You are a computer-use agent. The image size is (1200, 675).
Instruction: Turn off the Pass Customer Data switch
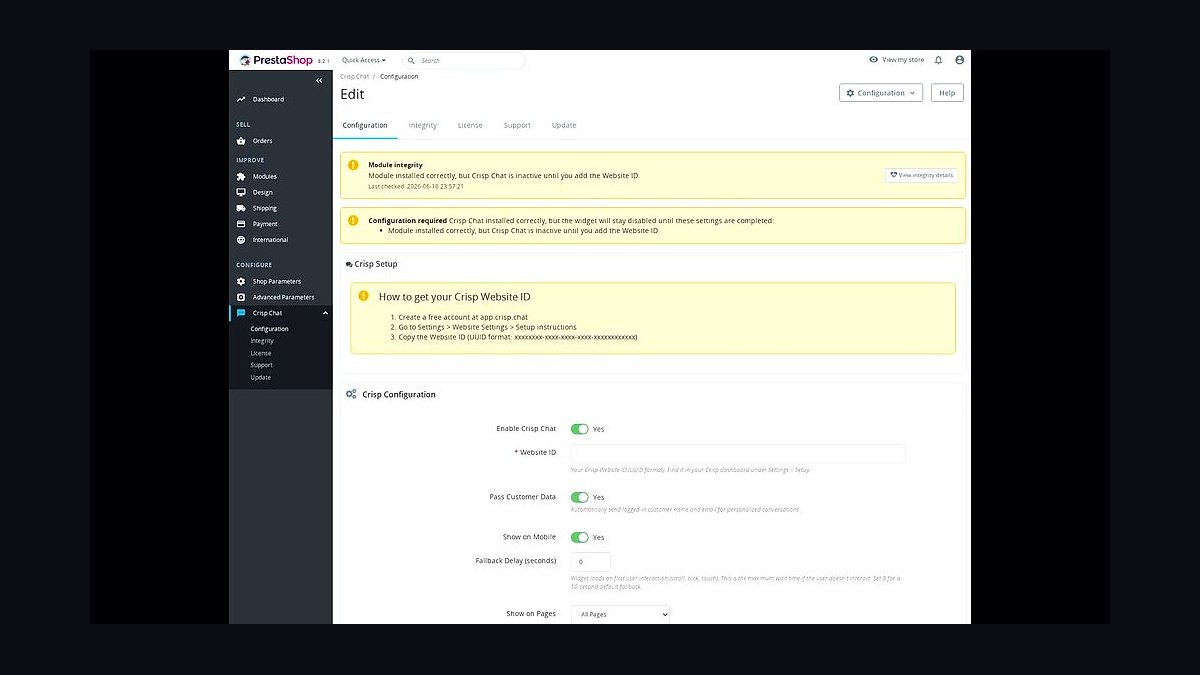tap(580, 497)
